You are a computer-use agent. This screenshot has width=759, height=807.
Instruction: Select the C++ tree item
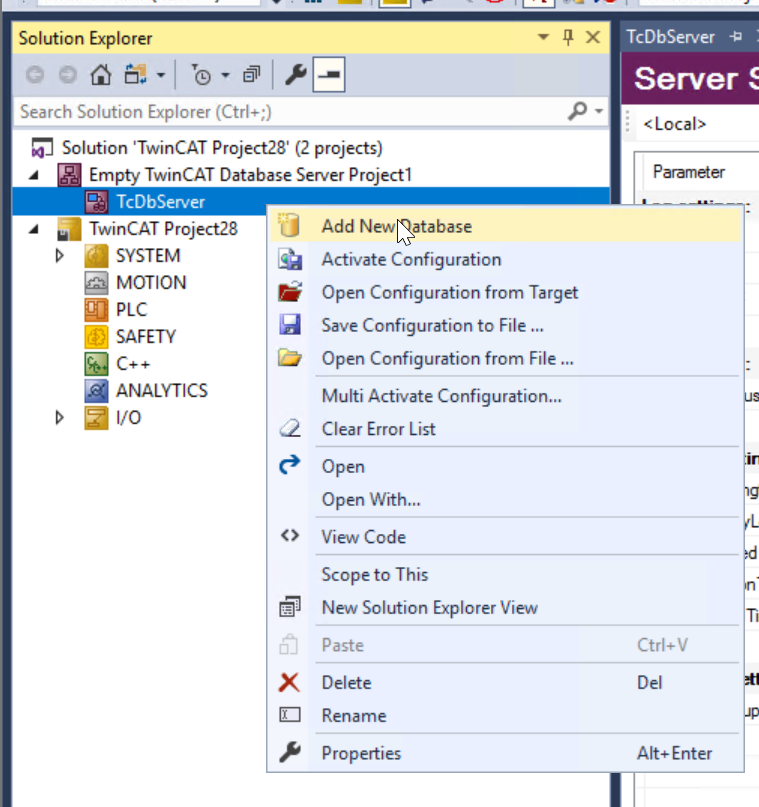tap(133, 363)
